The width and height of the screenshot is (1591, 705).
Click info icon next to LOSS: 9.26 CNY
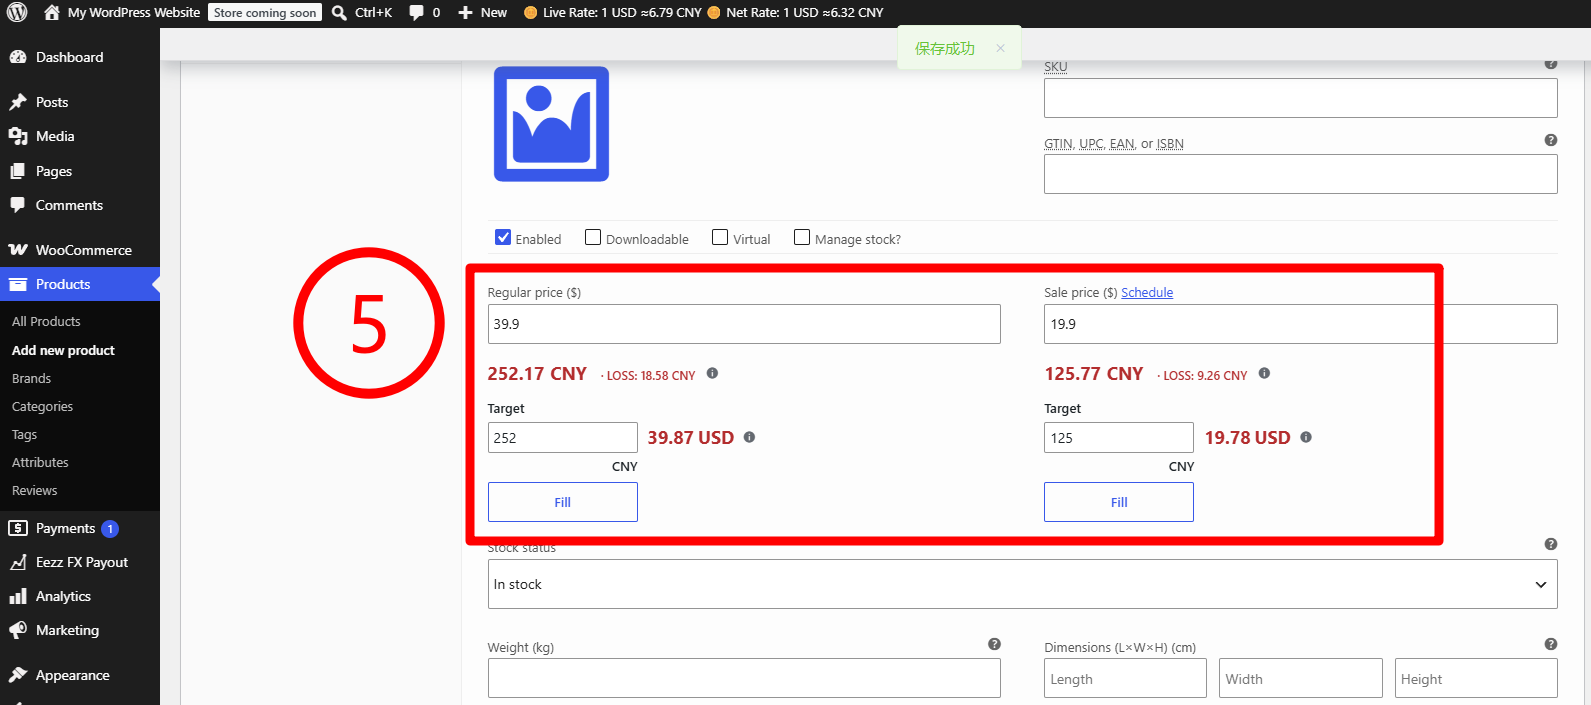click(x=1265, y=373)
